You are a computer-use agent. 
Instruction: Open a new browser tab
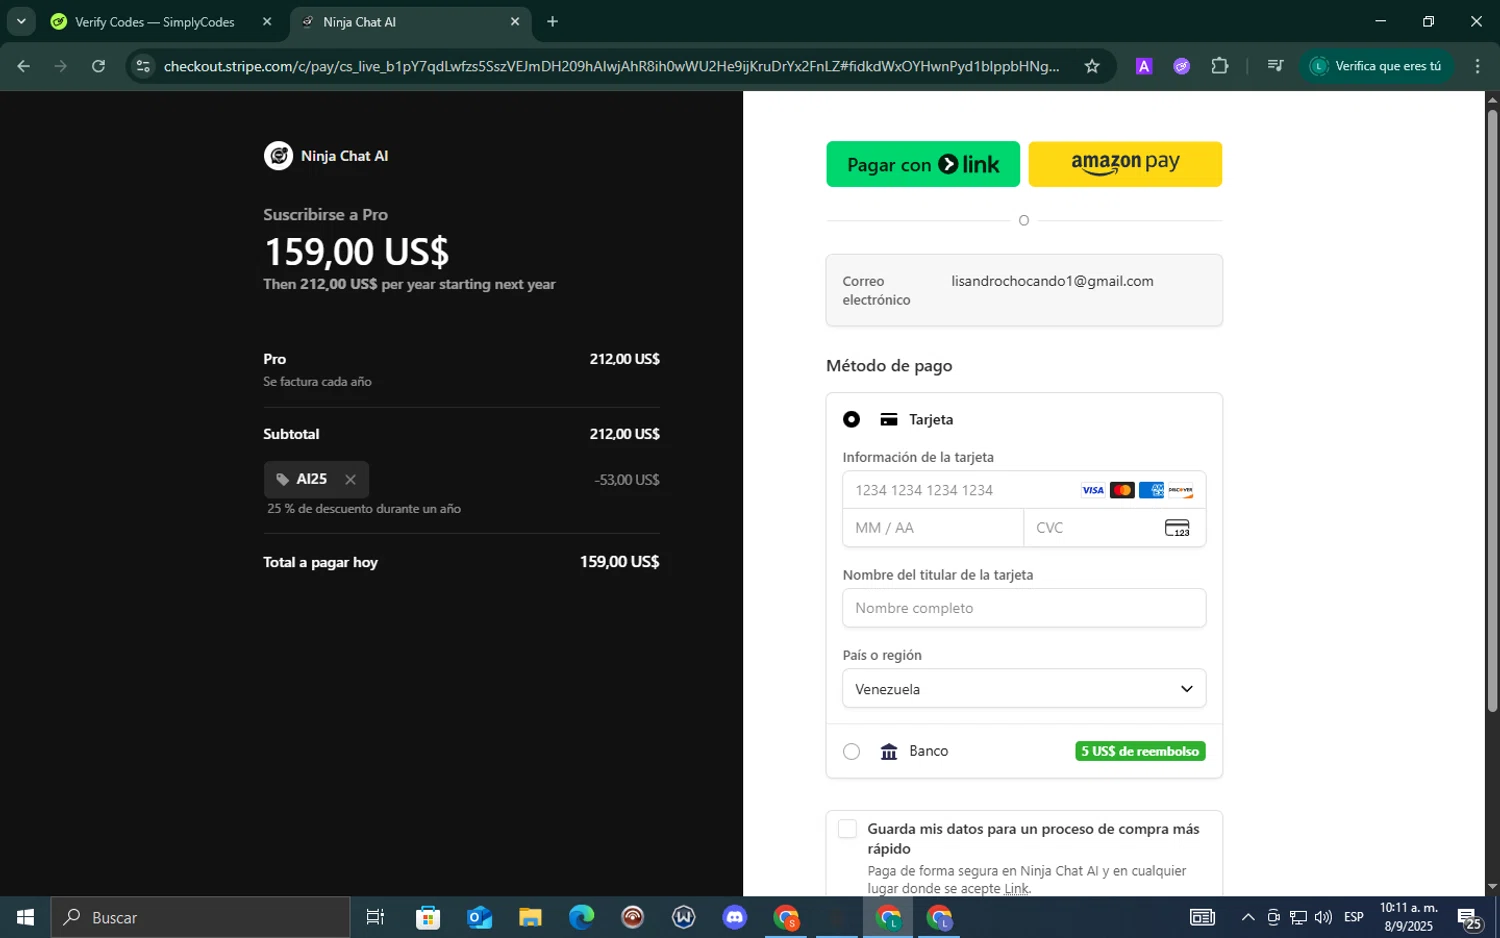pos(552,22)
